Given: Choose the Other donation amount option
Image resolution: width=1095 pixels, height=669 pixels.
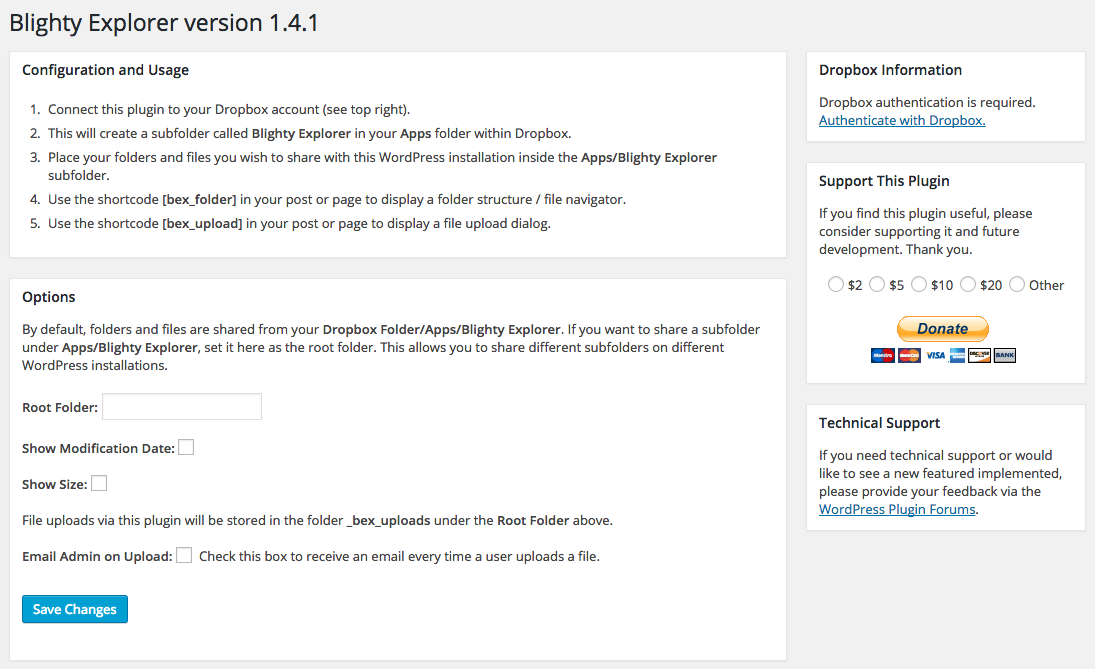Looking at the screenshot, I should [1017, 284].
